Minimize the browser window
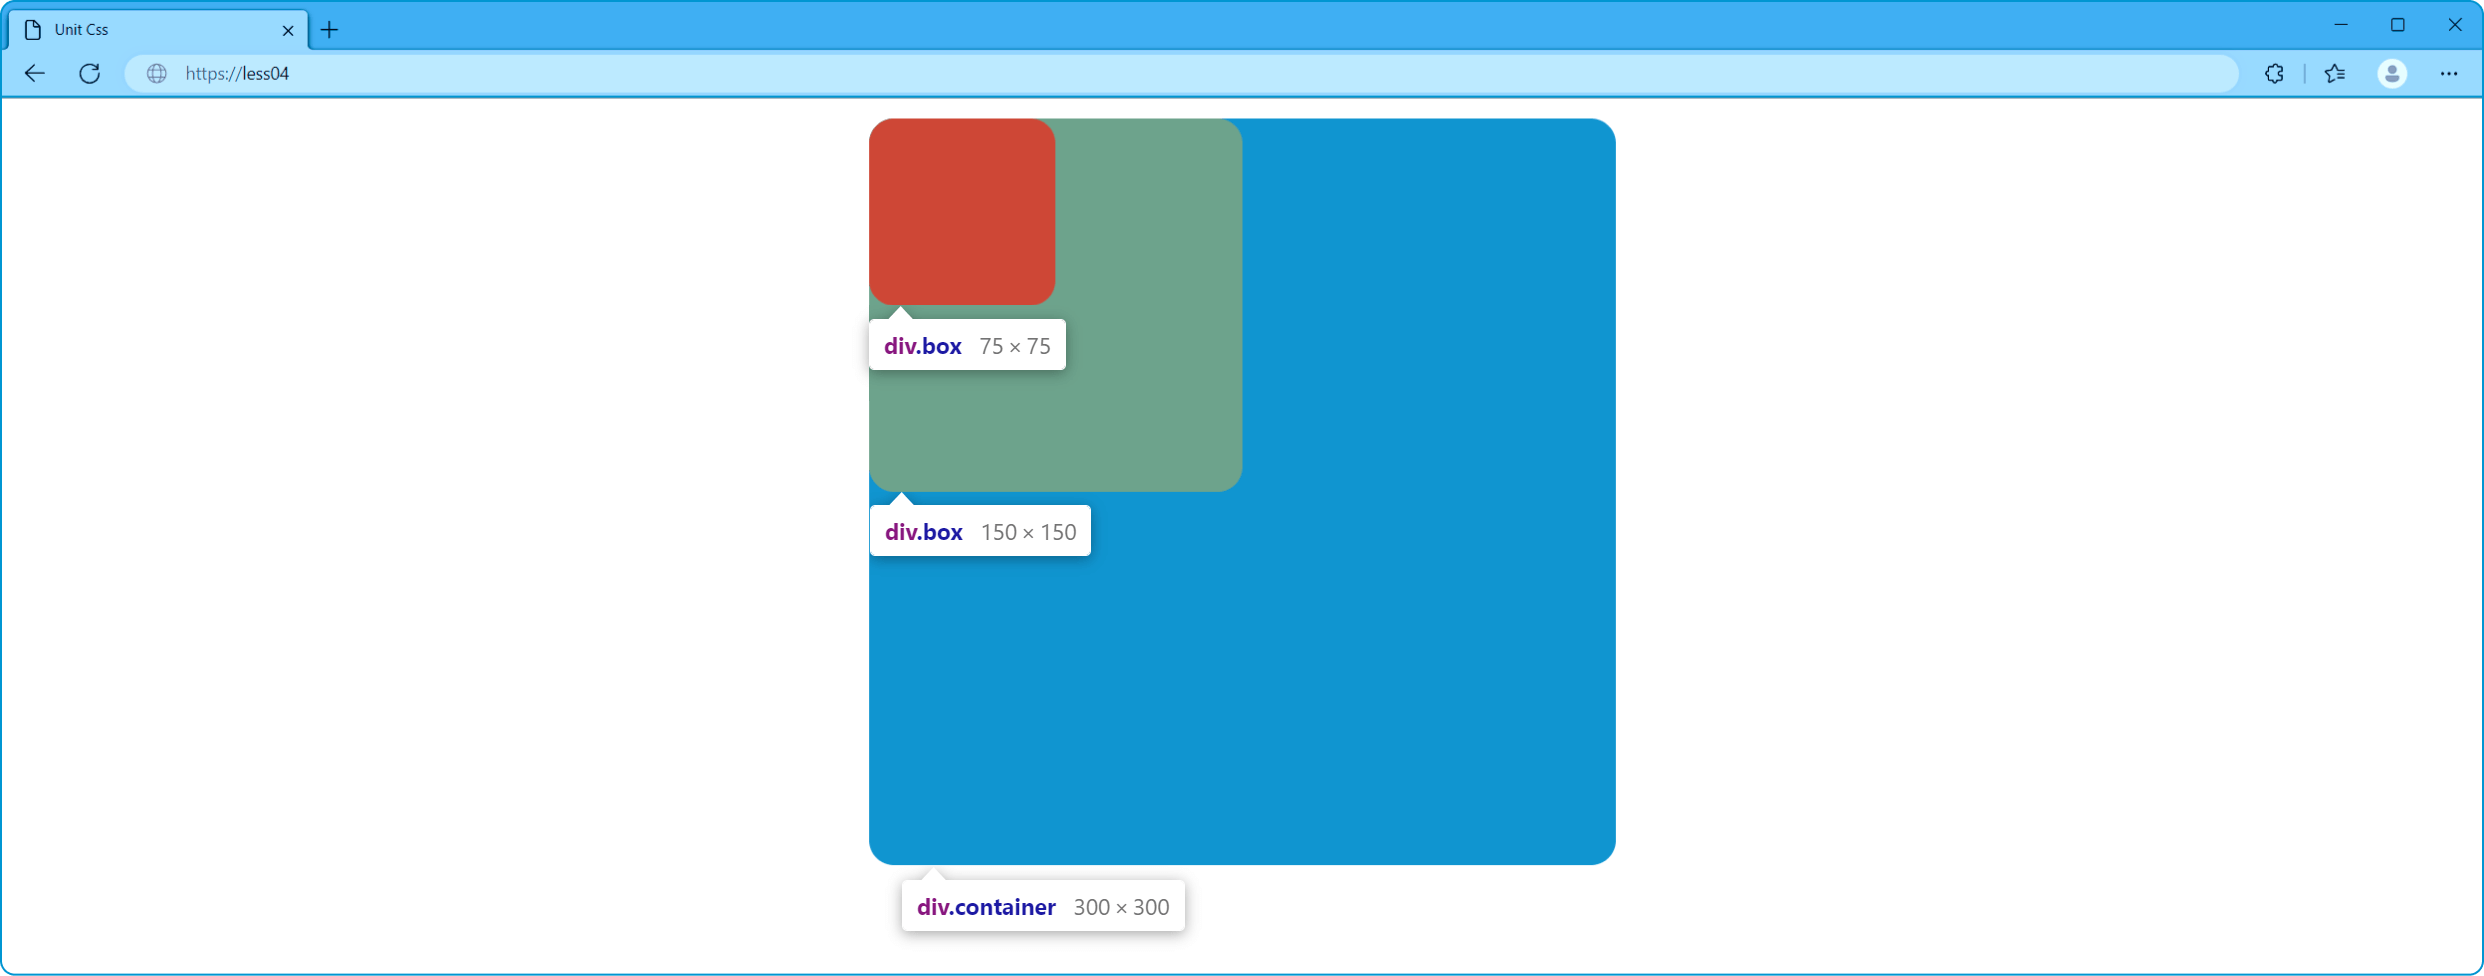 coord(2341,25)
